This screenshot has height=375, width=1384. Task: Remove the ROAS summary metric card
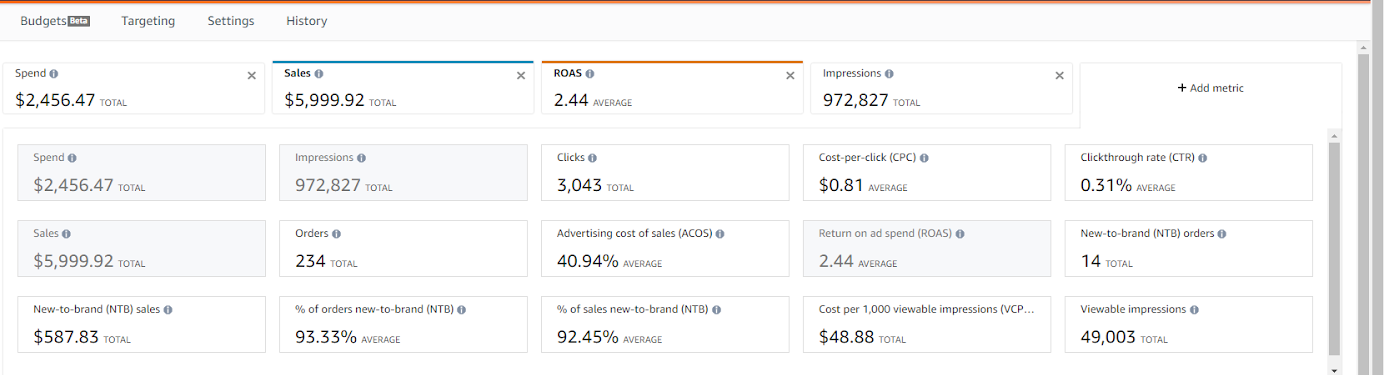coord(790,75)
